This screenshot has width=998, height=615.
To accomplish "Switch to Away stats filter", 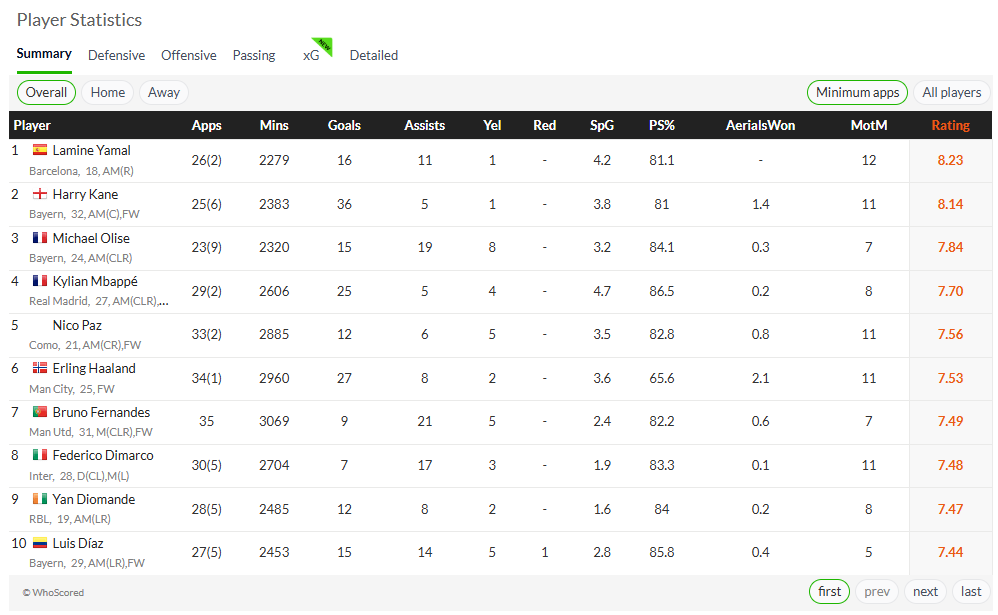I will click(164, 92).
